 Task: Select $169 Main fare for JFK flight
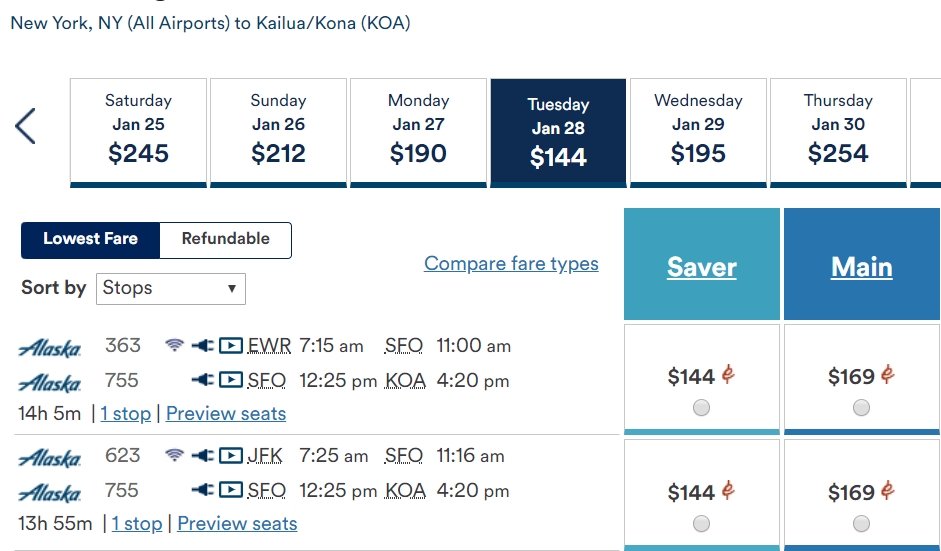(x=861, y=523)
